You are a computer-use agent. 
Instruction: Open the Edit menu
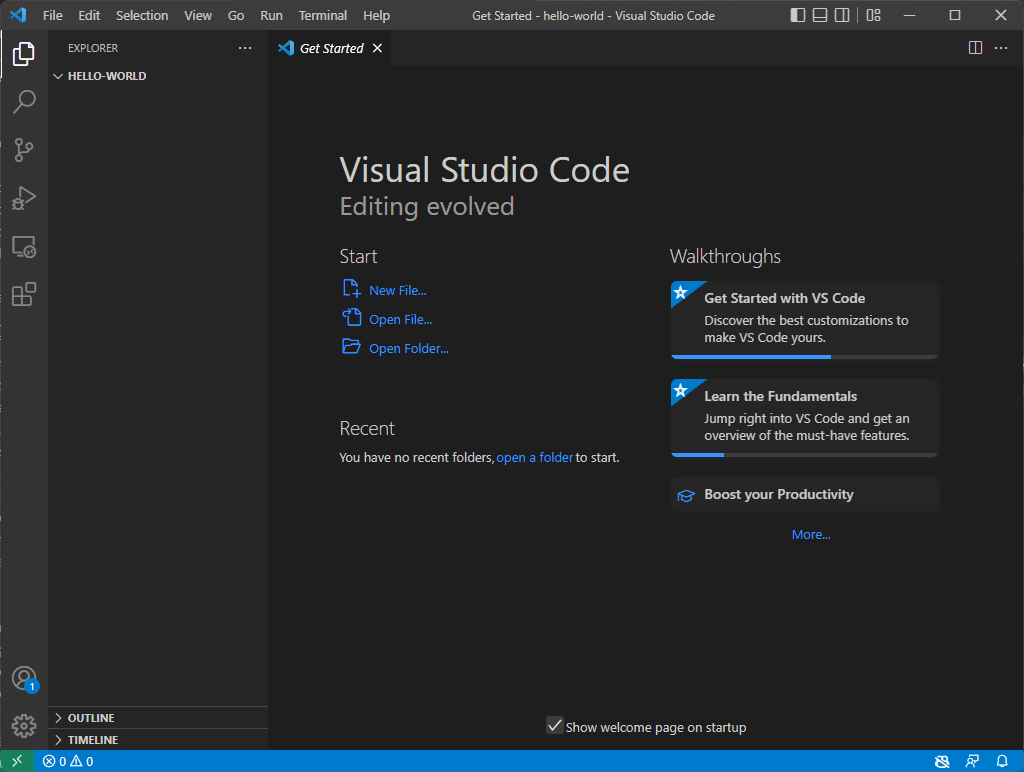89,15
